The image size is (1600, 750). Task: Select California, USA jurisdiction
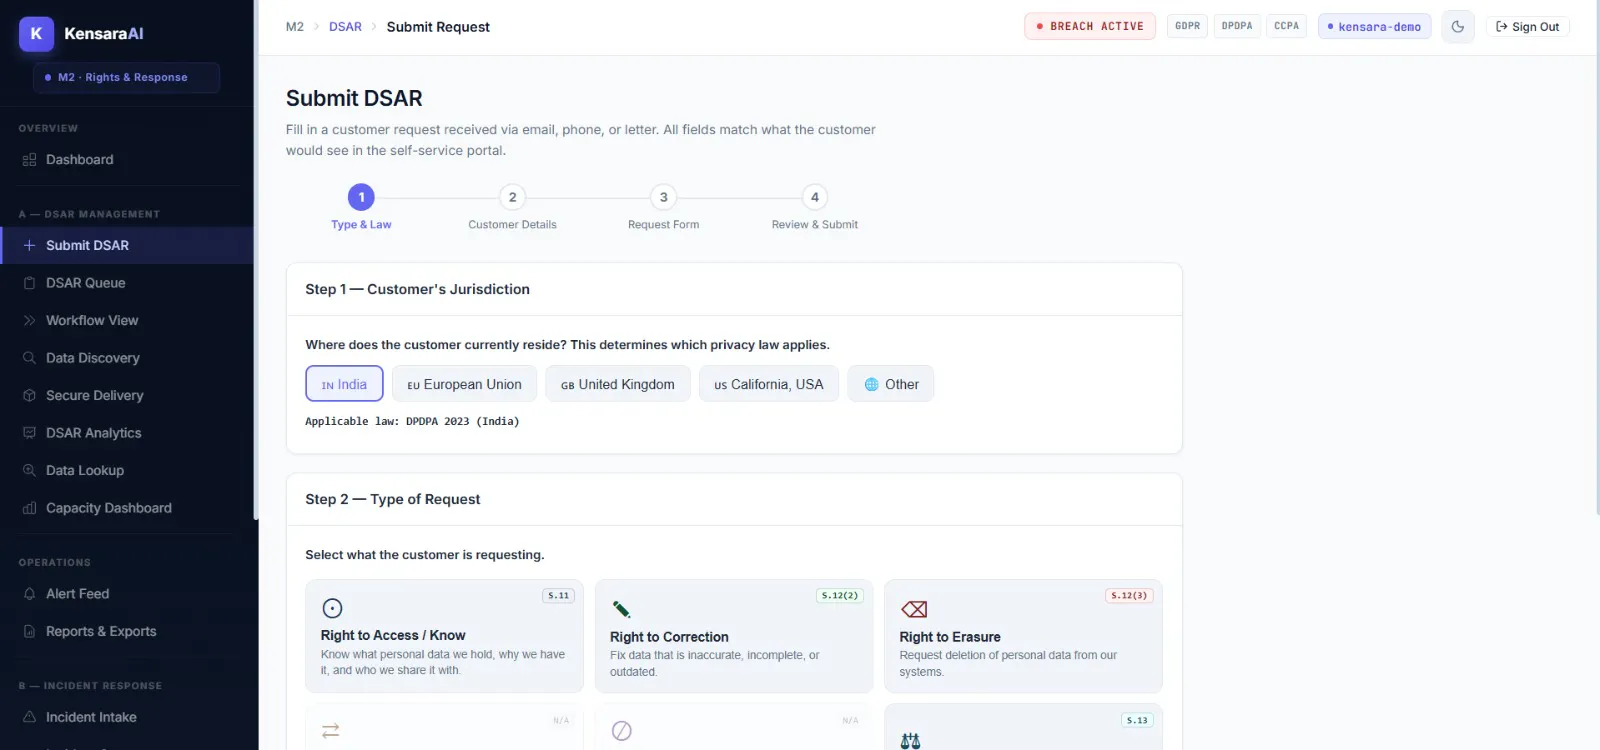click(x=769, y=384)
